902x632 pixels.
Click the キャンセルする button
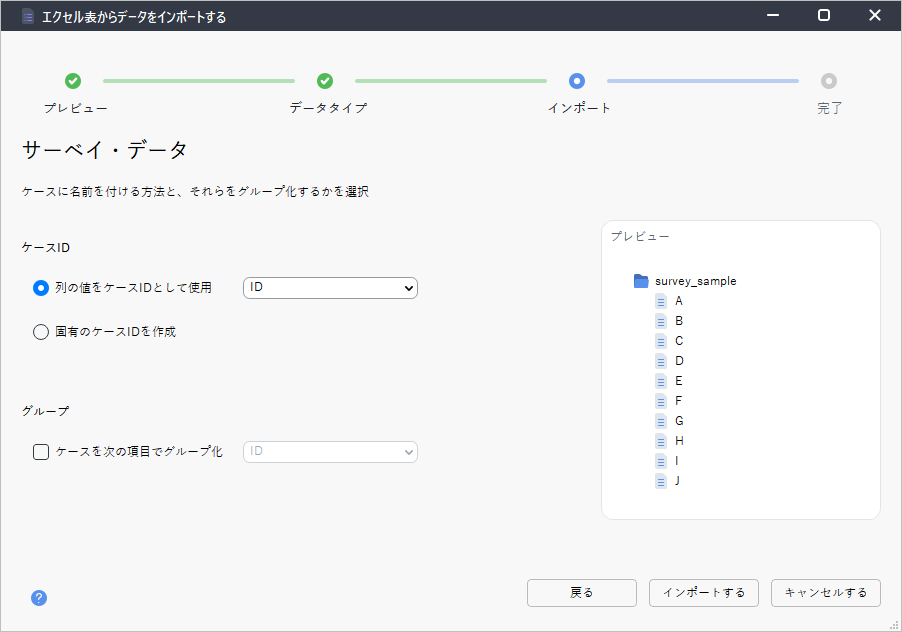tap(825, 593)
